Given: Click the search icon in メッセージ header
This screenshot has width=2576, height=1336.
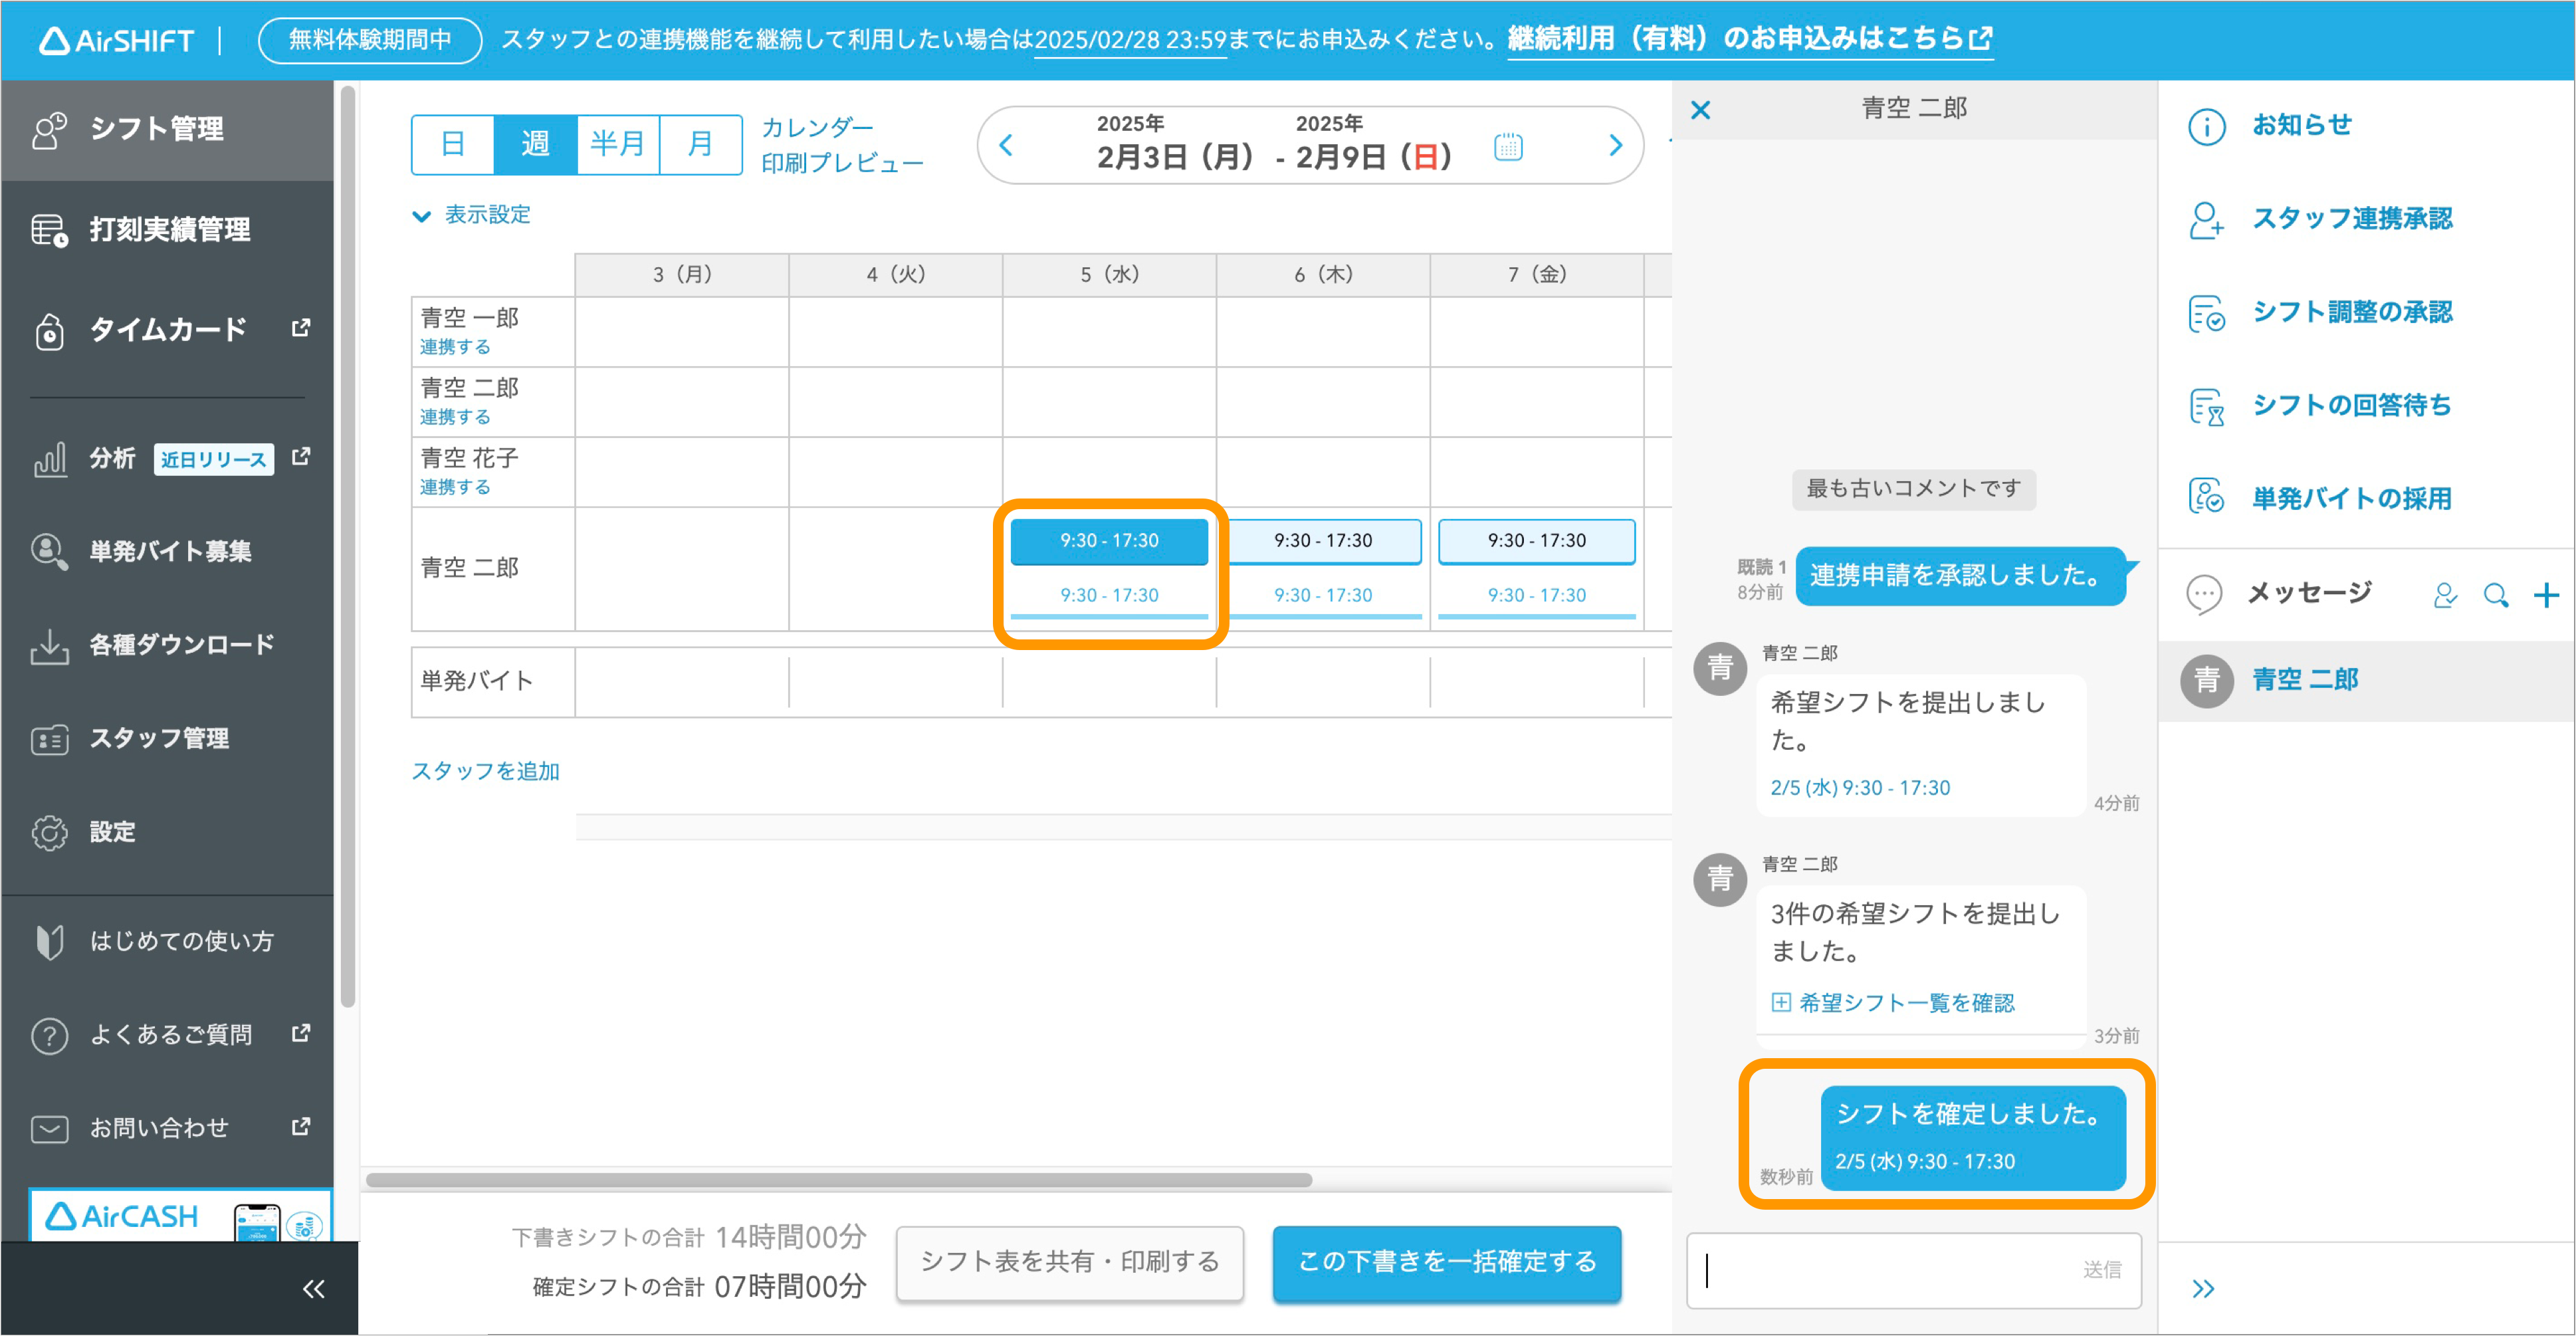Looking at the screenshot, I should (x=2495, y=595).
